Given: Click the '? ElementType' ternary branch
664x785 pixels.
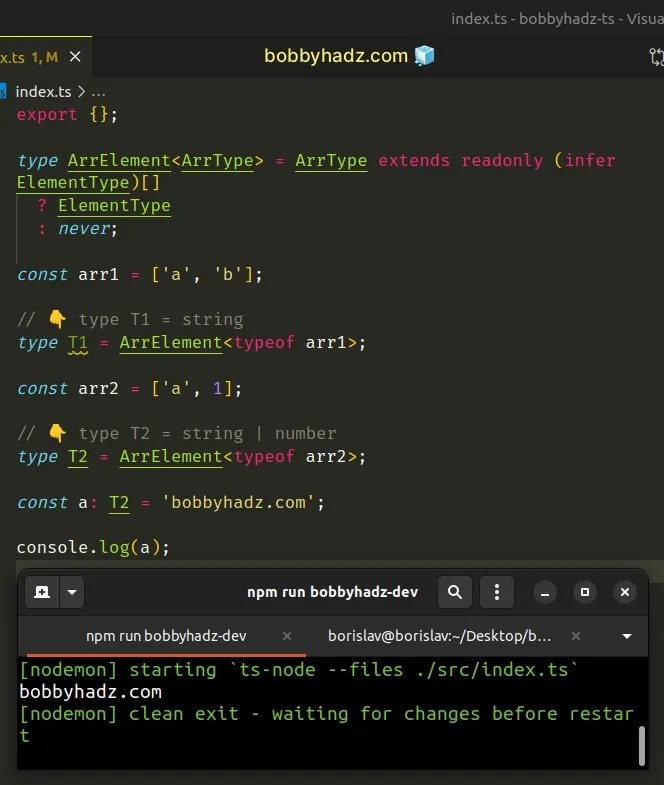Looking at the screenshot, I should pos(104,206).
